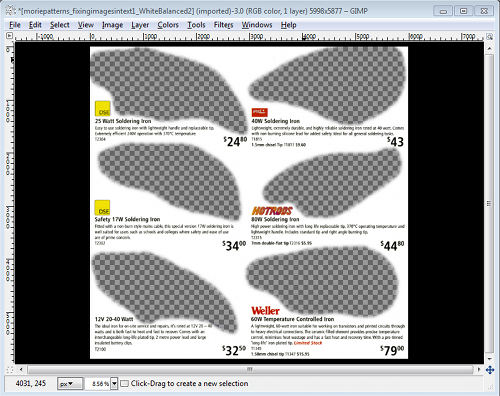Open the Image menu
This screenshot has height=396, width=500.
112,25
